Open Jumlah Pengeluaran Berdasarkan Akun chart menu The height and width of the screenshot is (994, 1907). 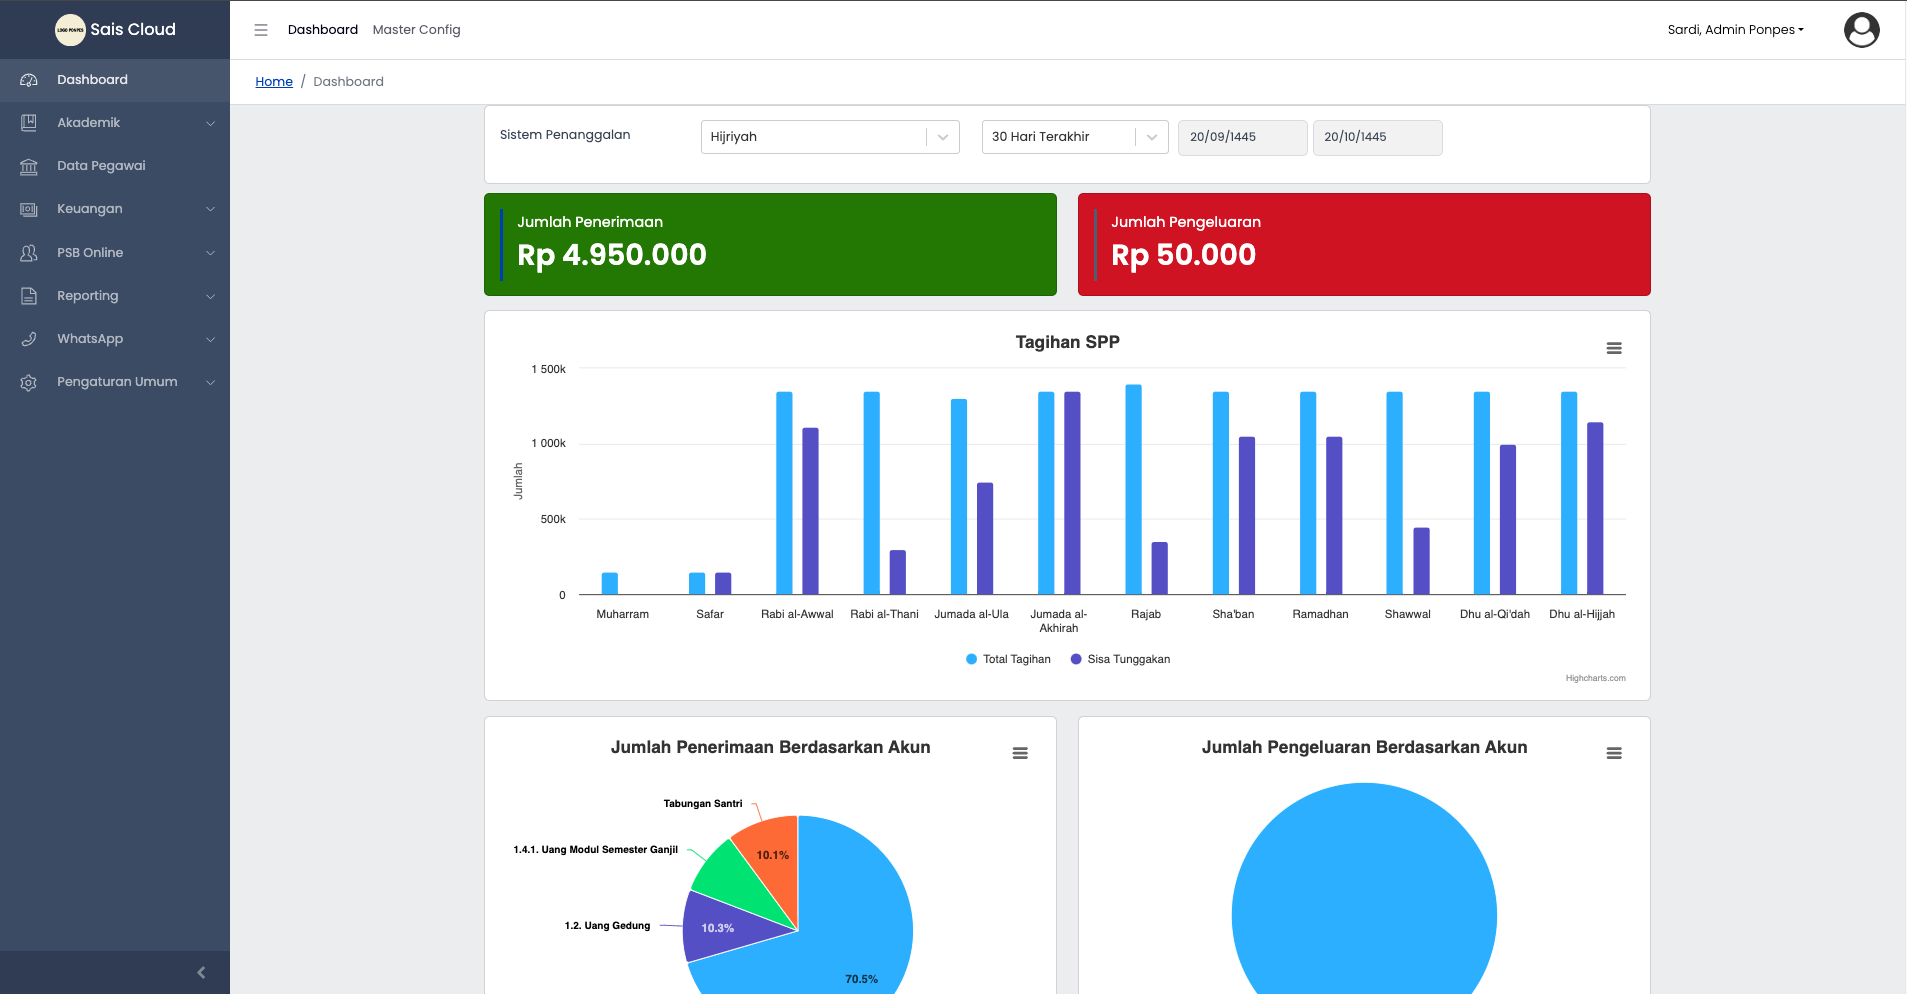1614,753
